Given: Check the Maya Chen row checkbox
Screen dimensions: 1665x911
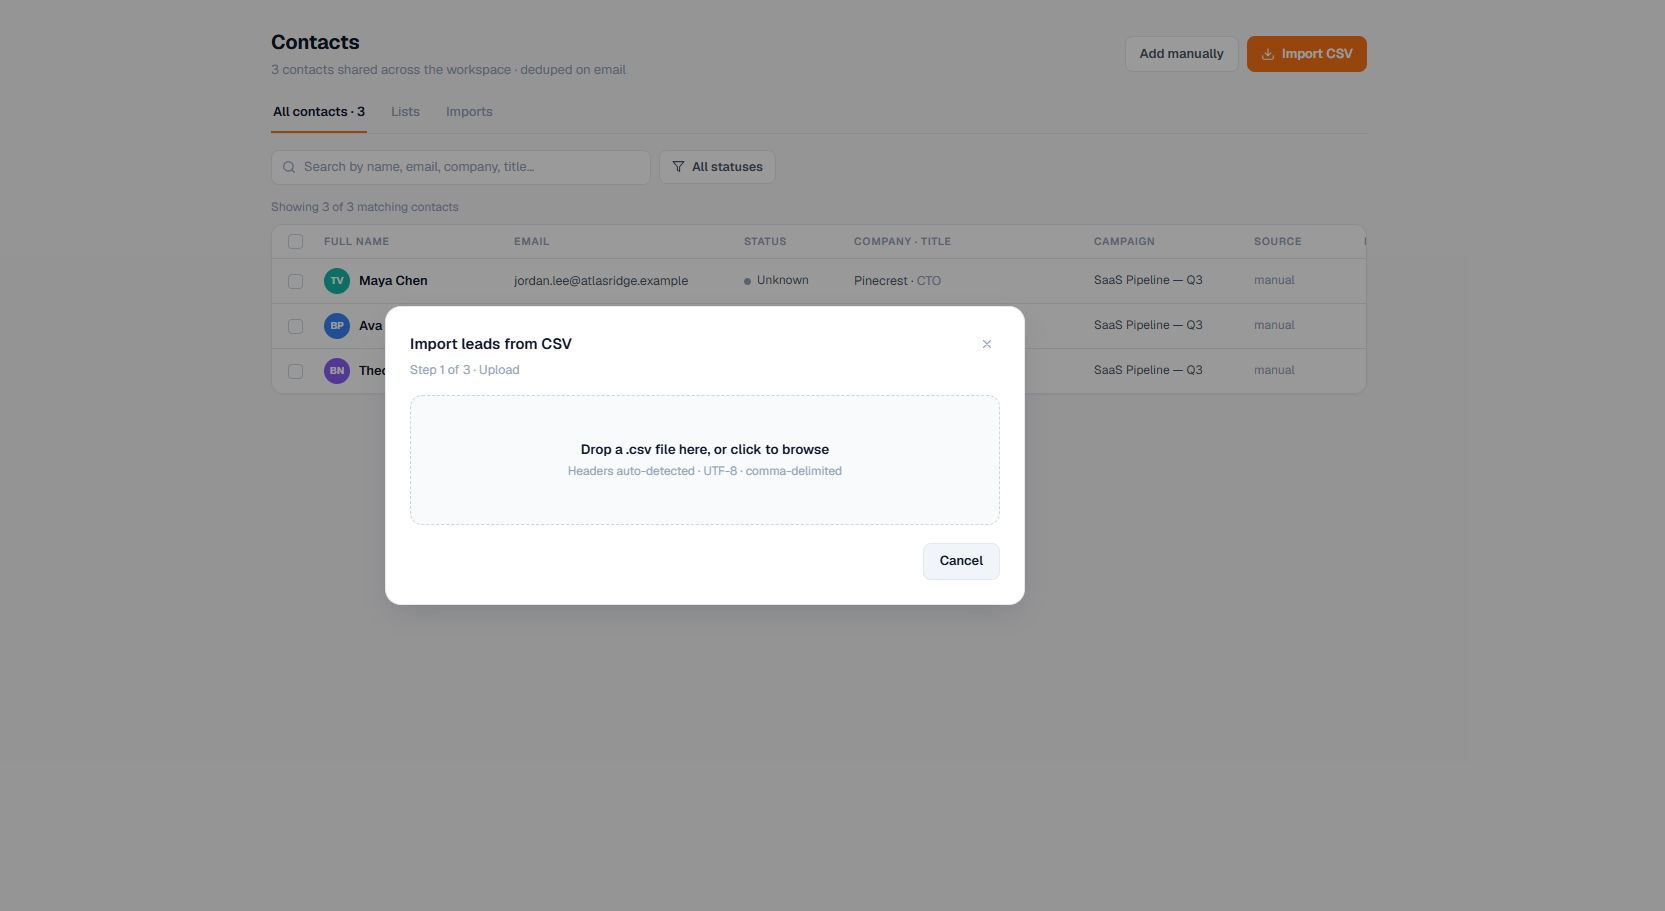Looking at the screenshot, I should click(x=295, y=281).
